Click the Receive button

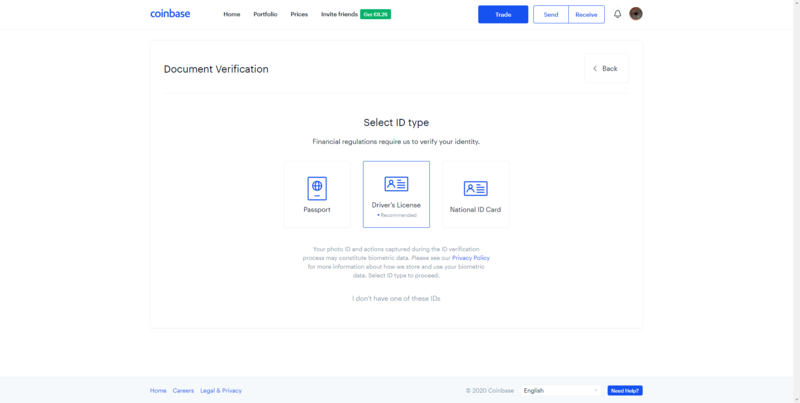[586, 14]
